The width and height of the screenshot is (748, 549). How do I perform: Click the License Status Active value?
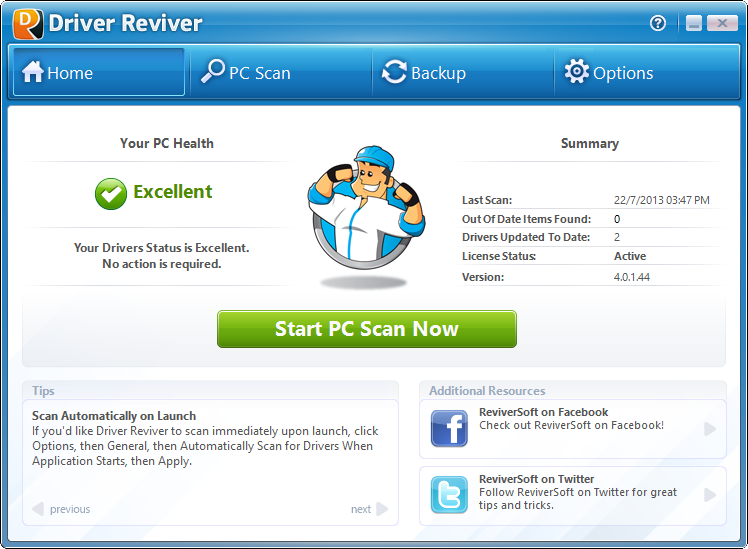630,256
